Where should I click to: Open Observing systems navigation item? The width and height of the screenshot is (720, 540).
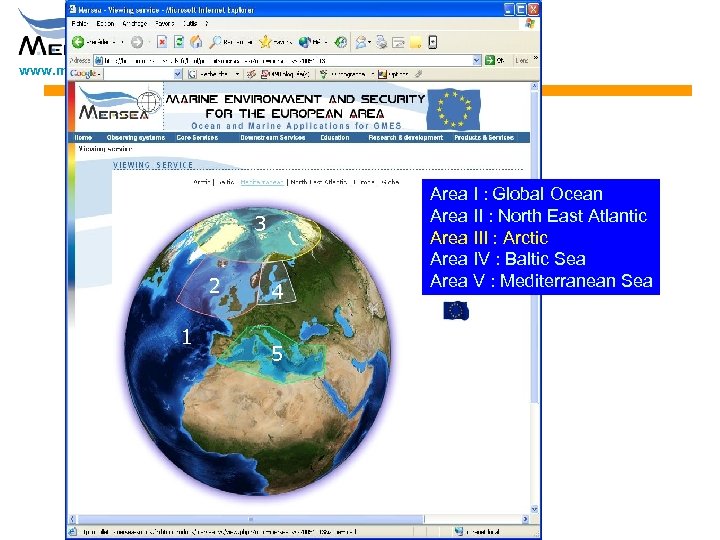[135, 138]
